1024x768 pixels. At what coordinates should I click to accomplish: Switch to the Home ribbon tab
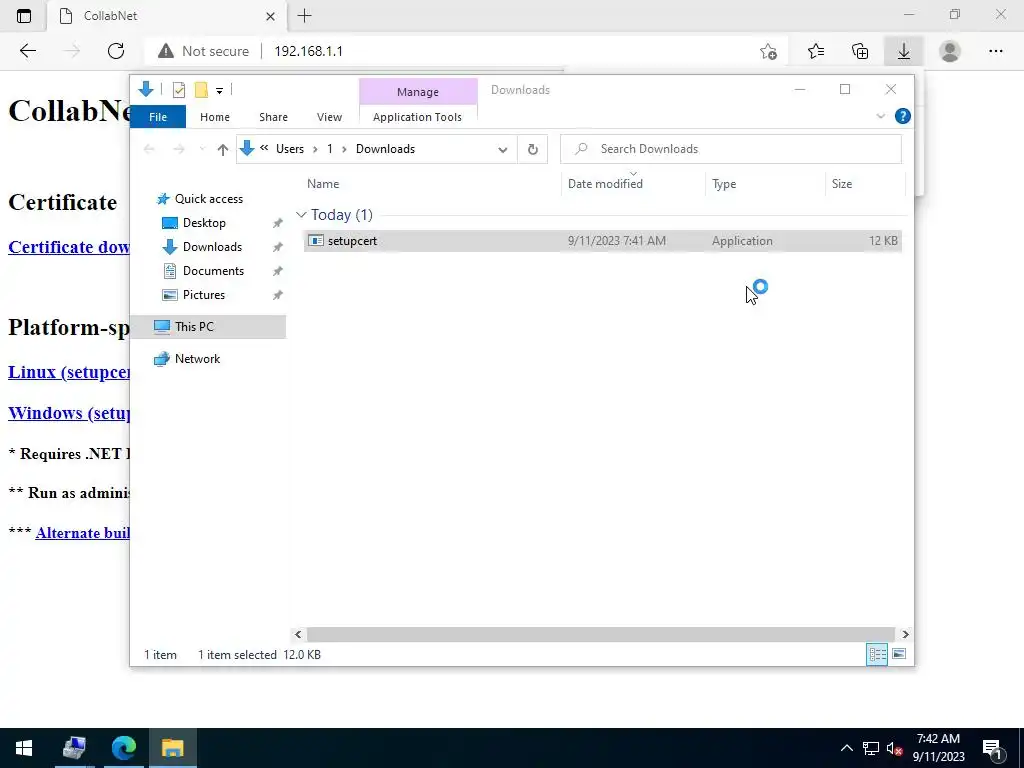tap(215, 117)
